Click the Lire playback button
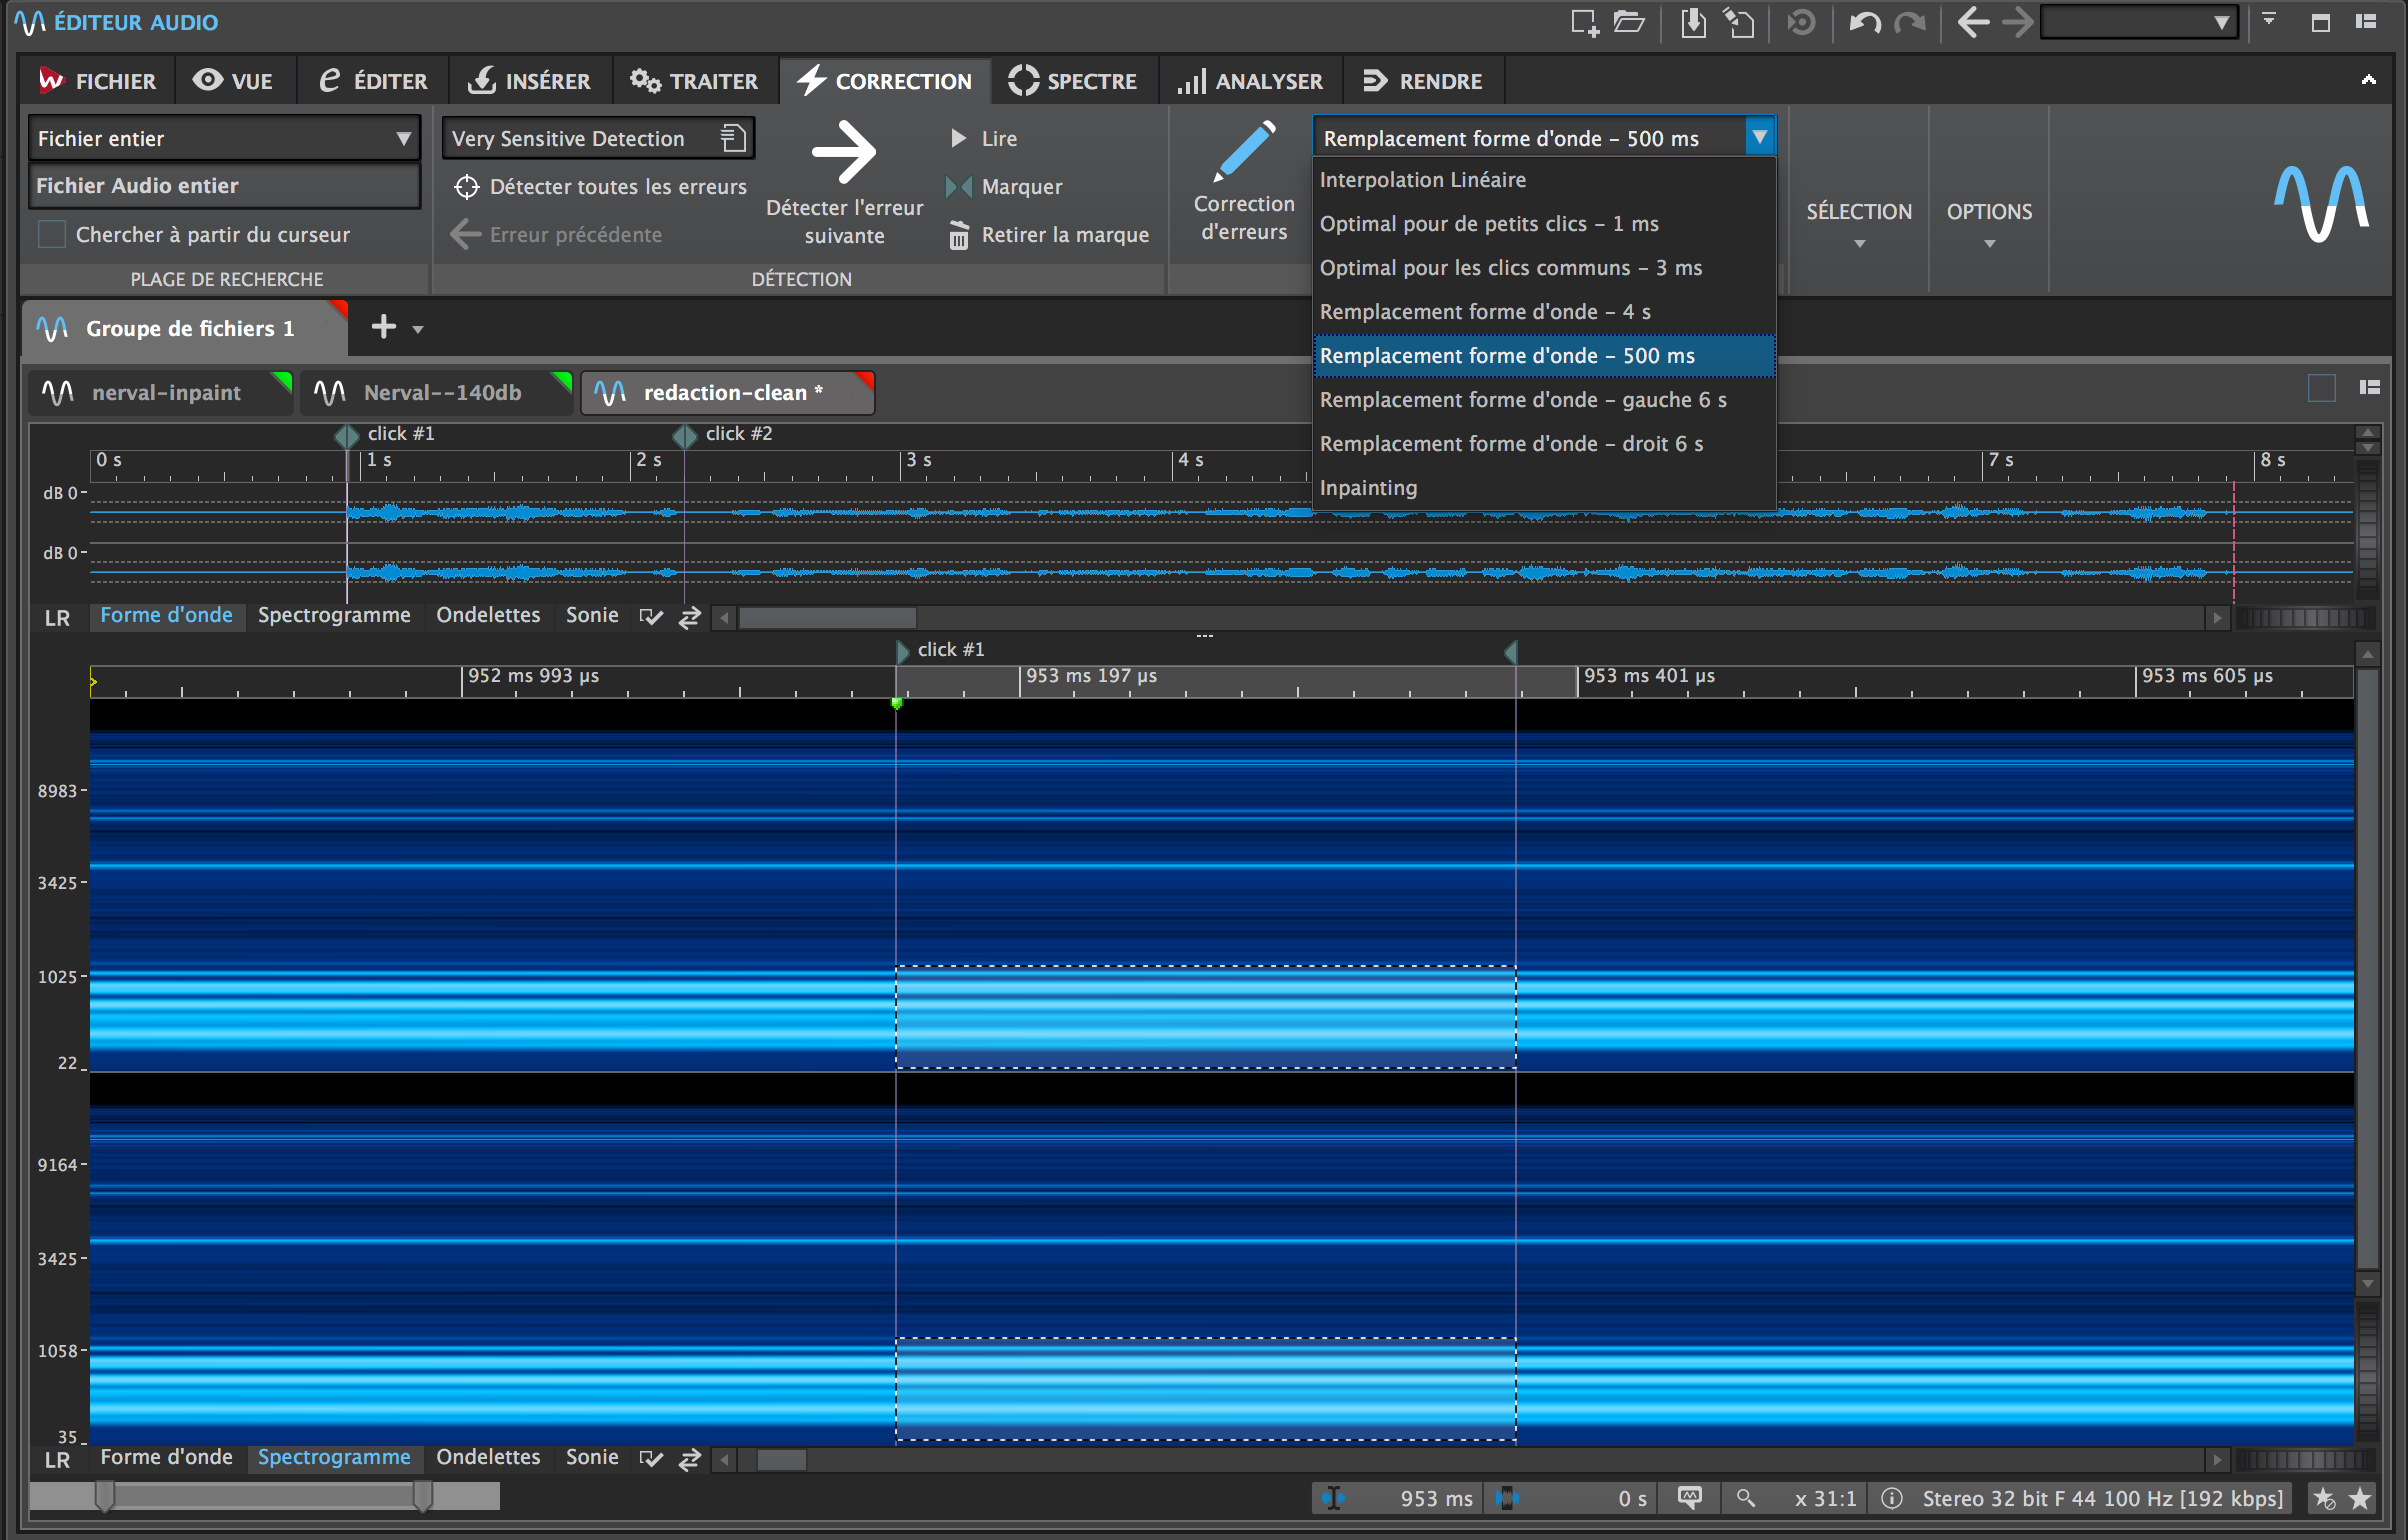The width and height of the screenshot is (2408, 1540). click(x=984, y=139)
